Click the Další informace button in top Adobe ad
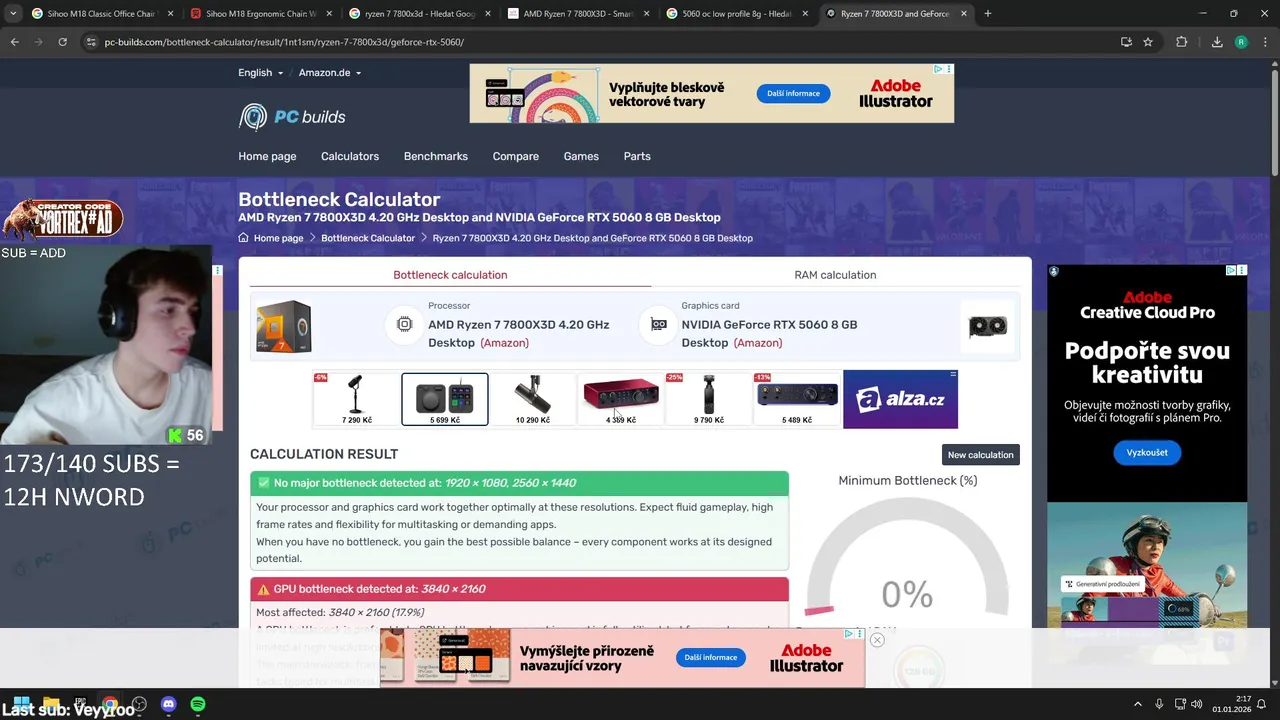 793,93
